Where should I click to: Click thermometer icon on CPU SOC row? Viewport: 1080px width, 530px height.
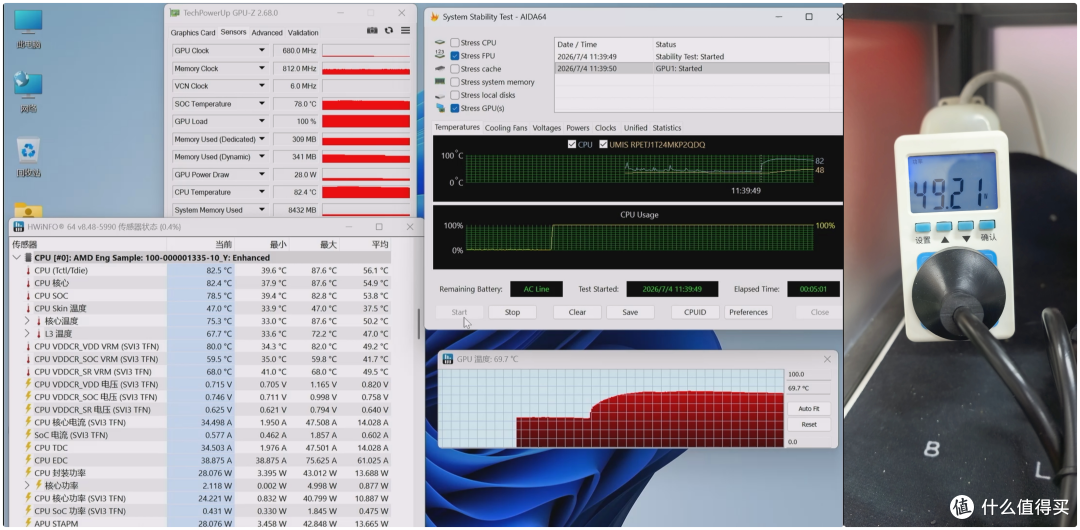tap(28, 296)
